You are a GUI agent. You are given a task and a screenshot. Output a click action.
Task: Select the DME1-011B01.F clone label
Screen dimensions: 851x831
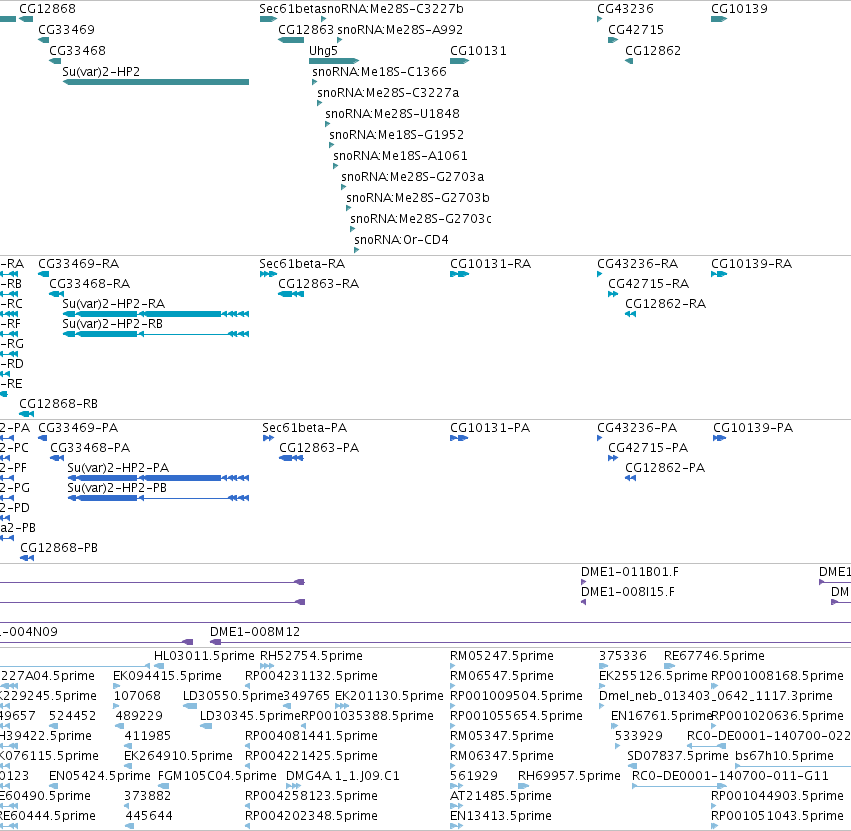pos(630,572)
